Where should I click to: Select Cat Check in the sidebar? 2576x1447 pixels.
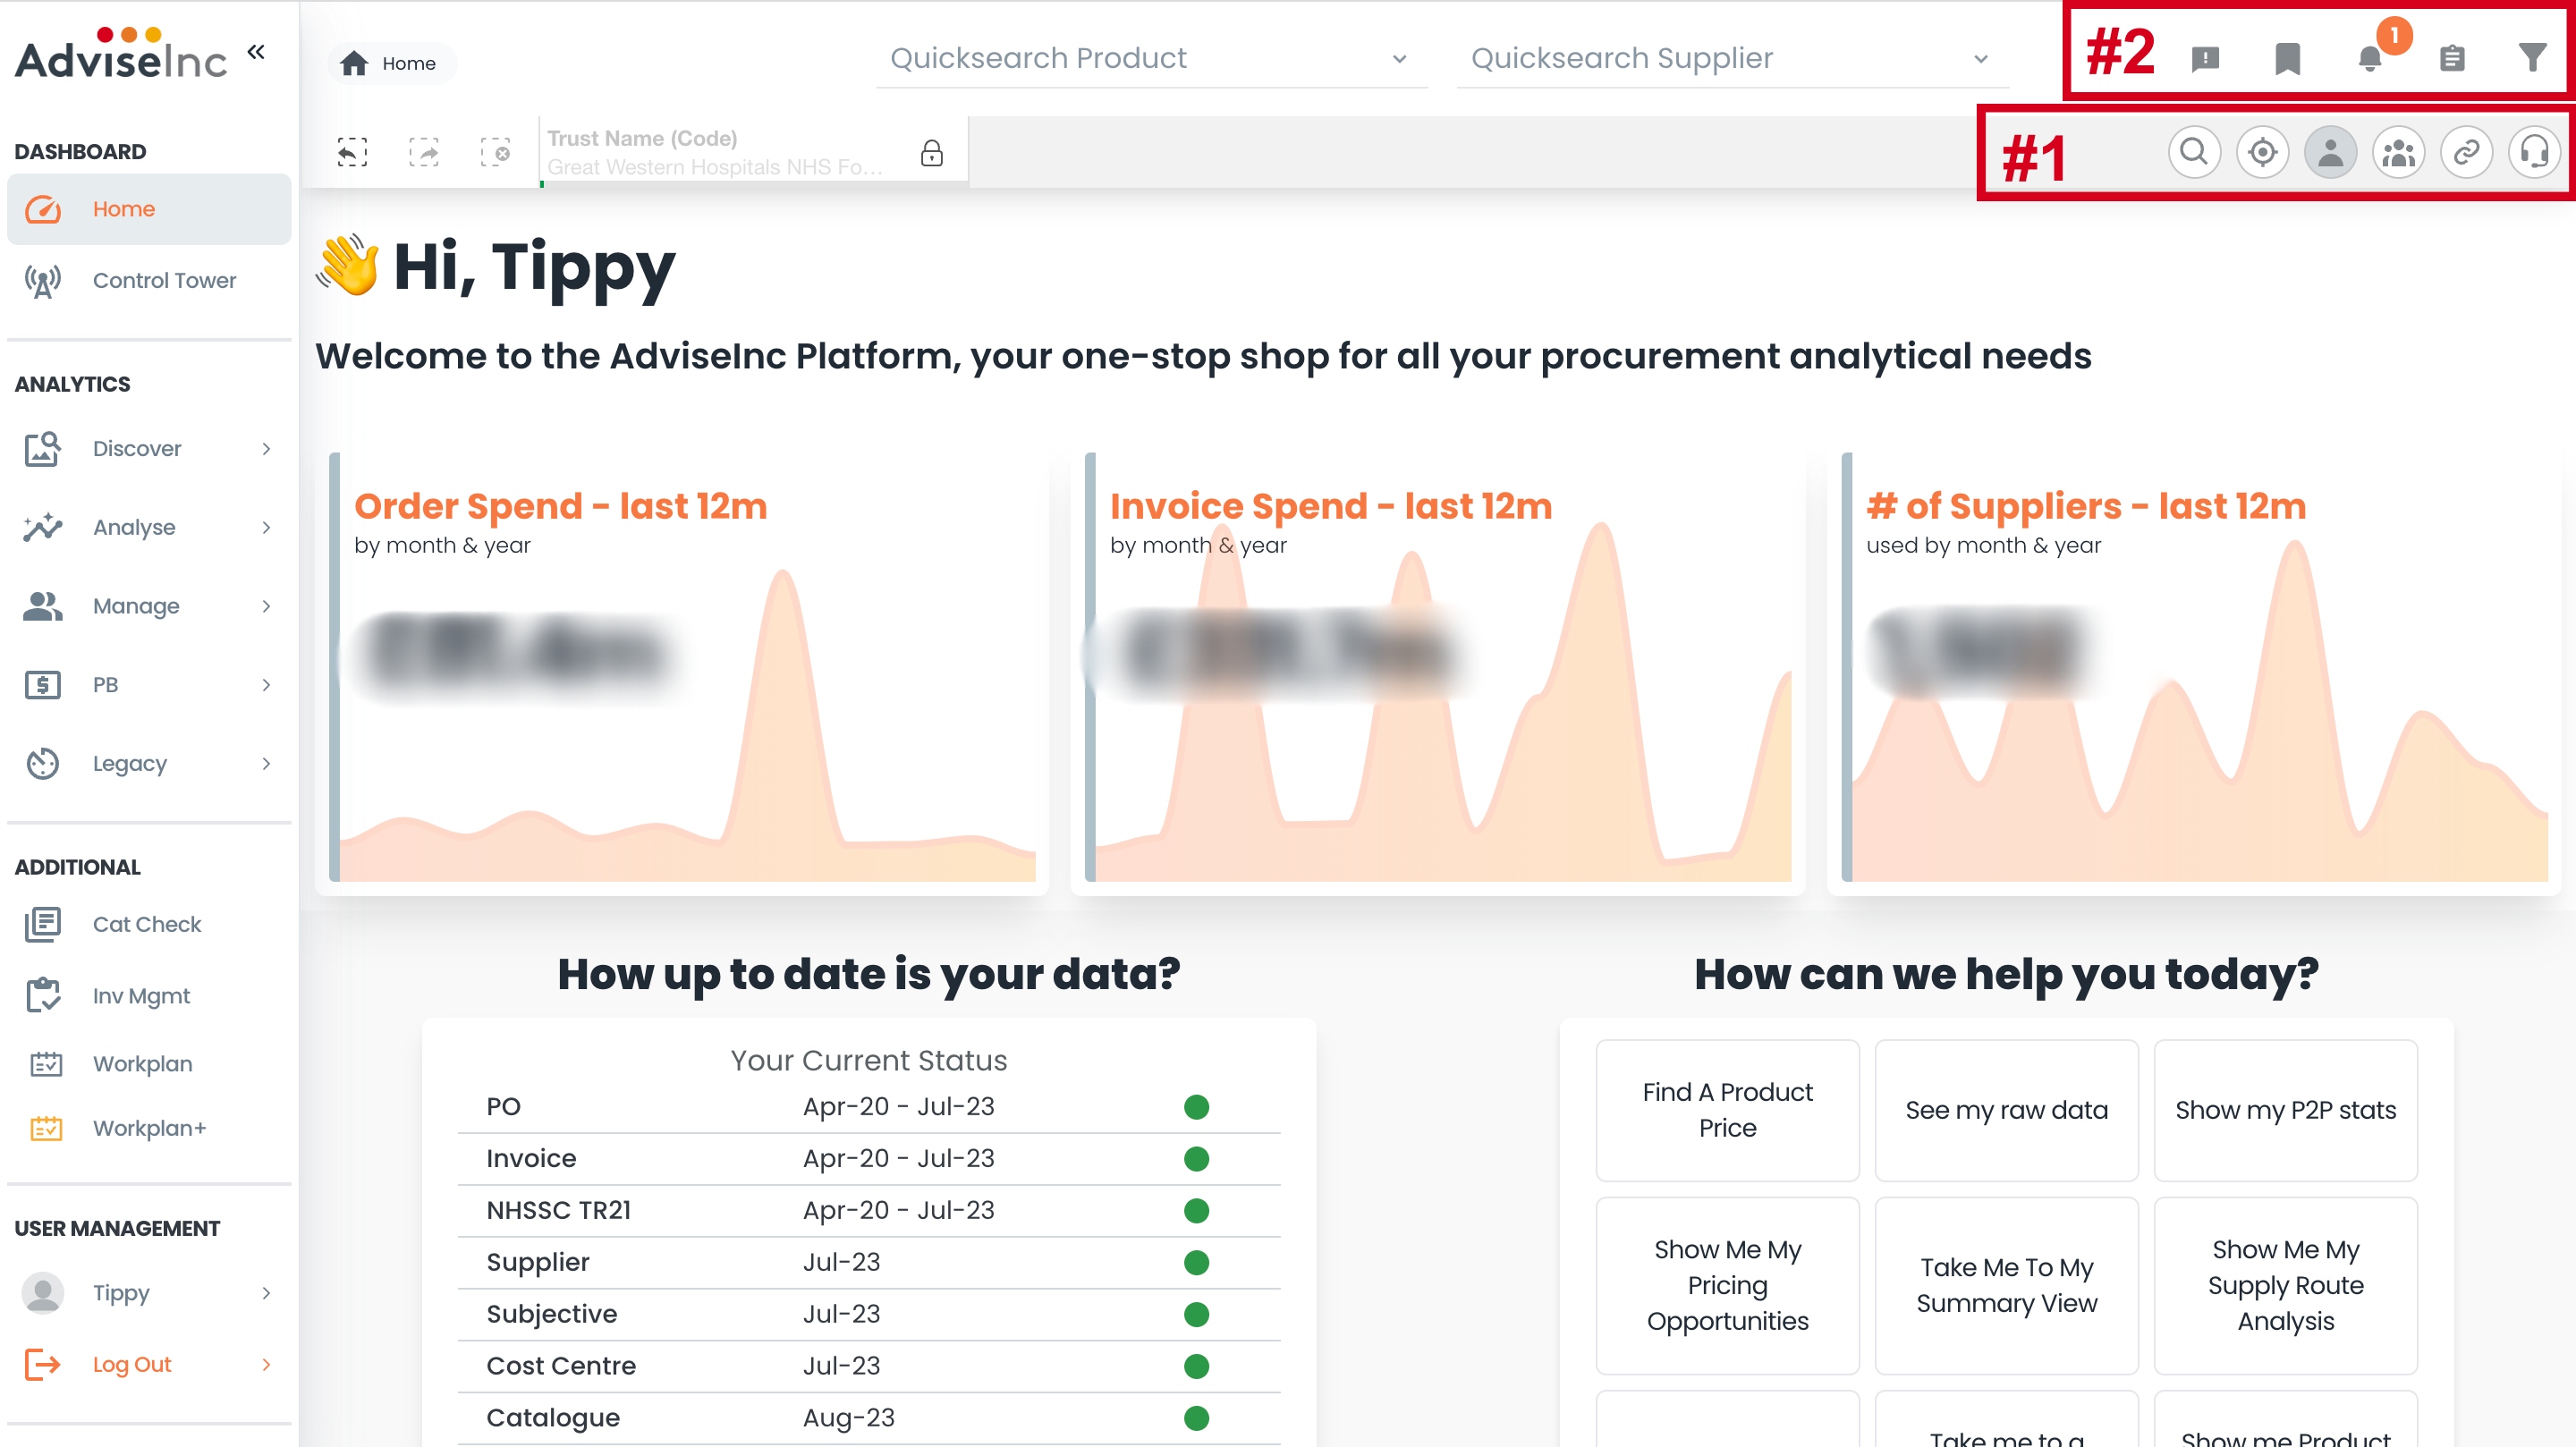point(146,924)
